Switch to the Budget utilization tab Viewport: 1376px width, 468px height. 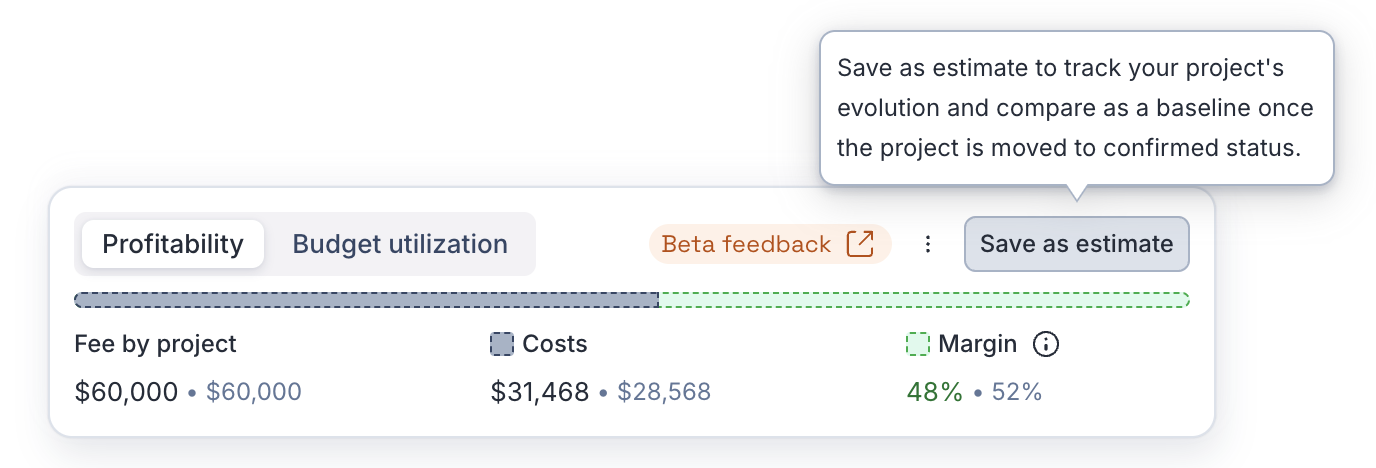(400, 244)
